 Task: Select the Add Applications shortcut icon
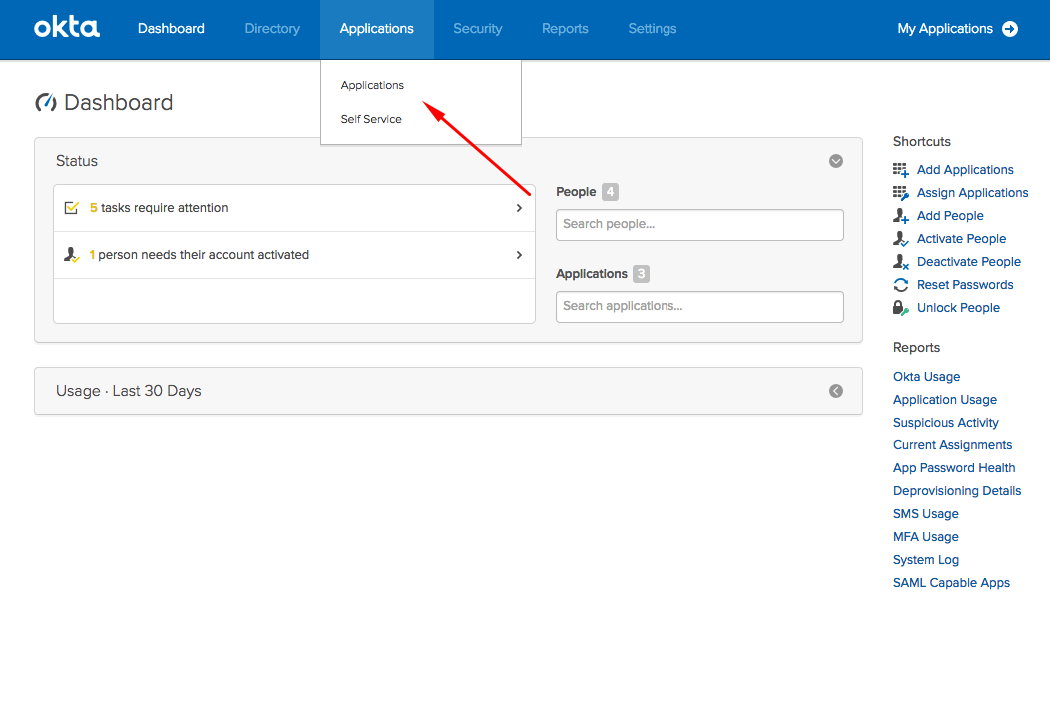coord(898,169)
